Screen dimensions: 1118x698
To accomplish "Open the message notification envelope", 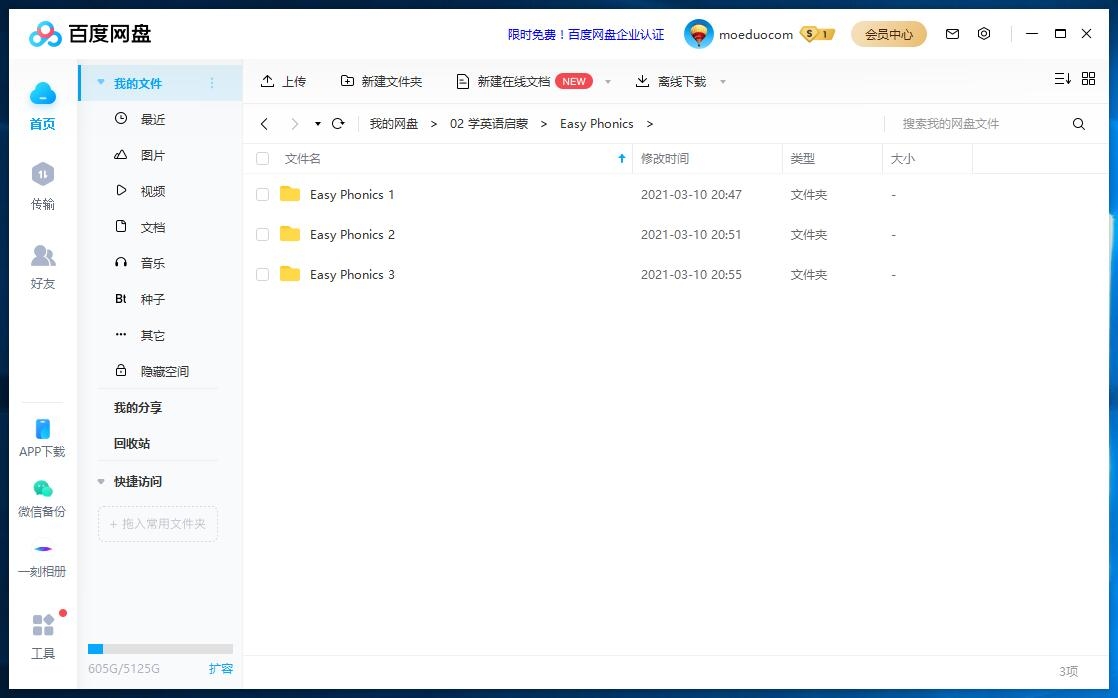I will pyautogui.click(x=952, y=33).
